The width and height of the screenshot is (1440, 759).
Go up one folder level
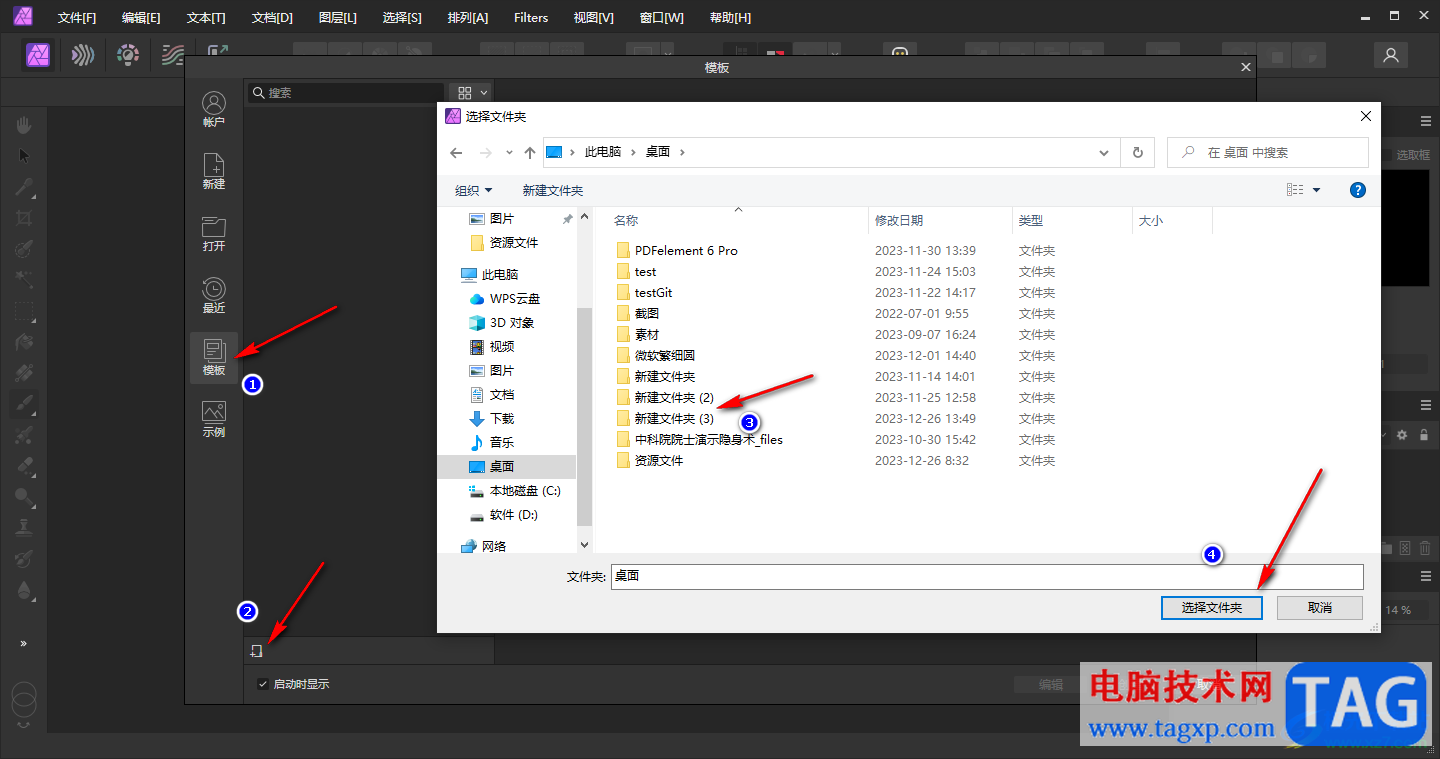pos(530,153)
